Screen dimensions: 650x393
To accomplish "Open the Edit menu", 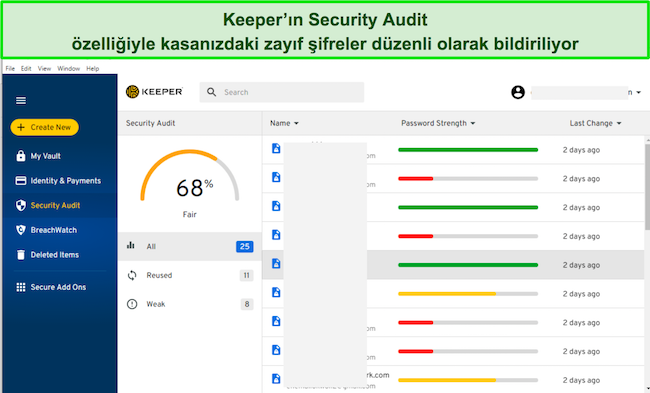I will click(26, 68).
